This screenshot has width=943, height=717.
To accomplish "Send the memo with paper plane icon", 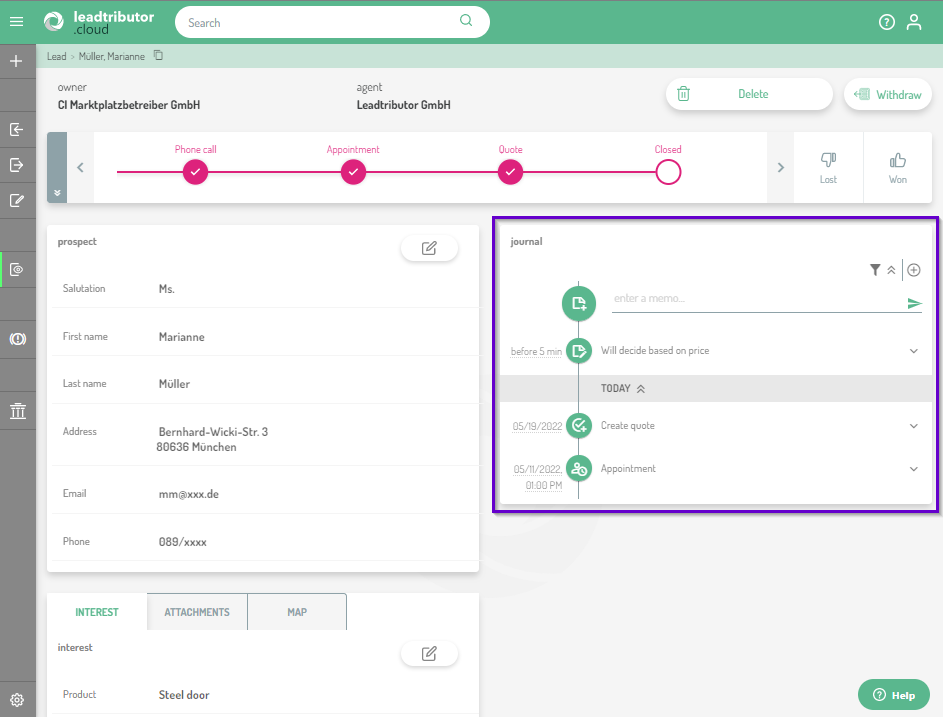I will click(x=914, y=304).
